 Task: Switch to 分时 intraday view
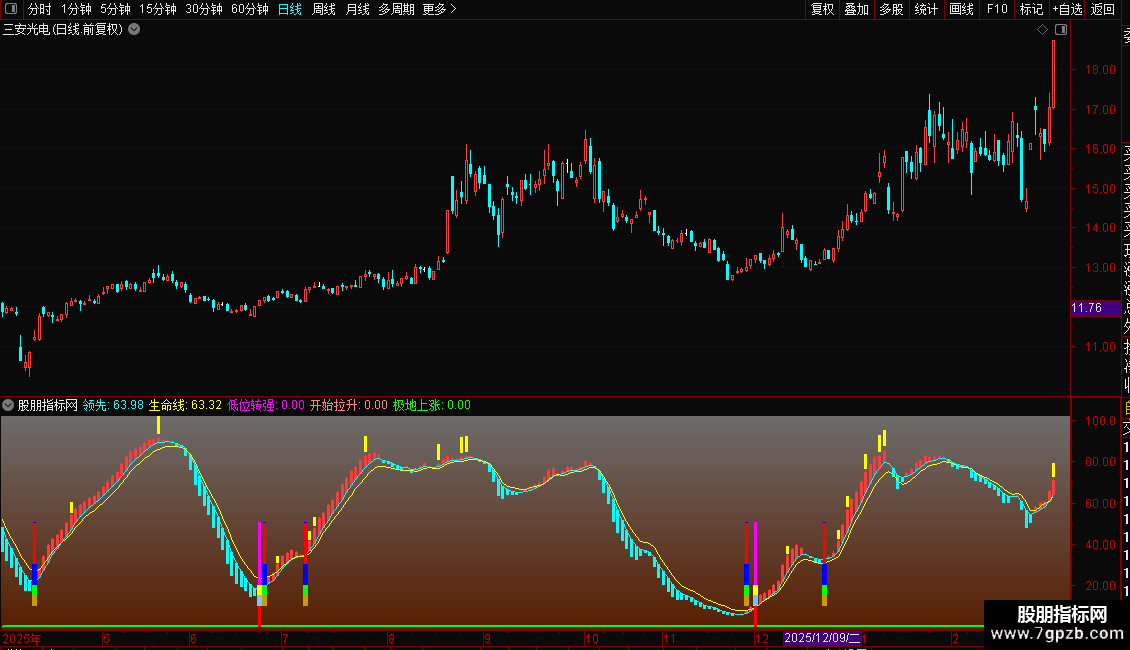pos(40,9)
